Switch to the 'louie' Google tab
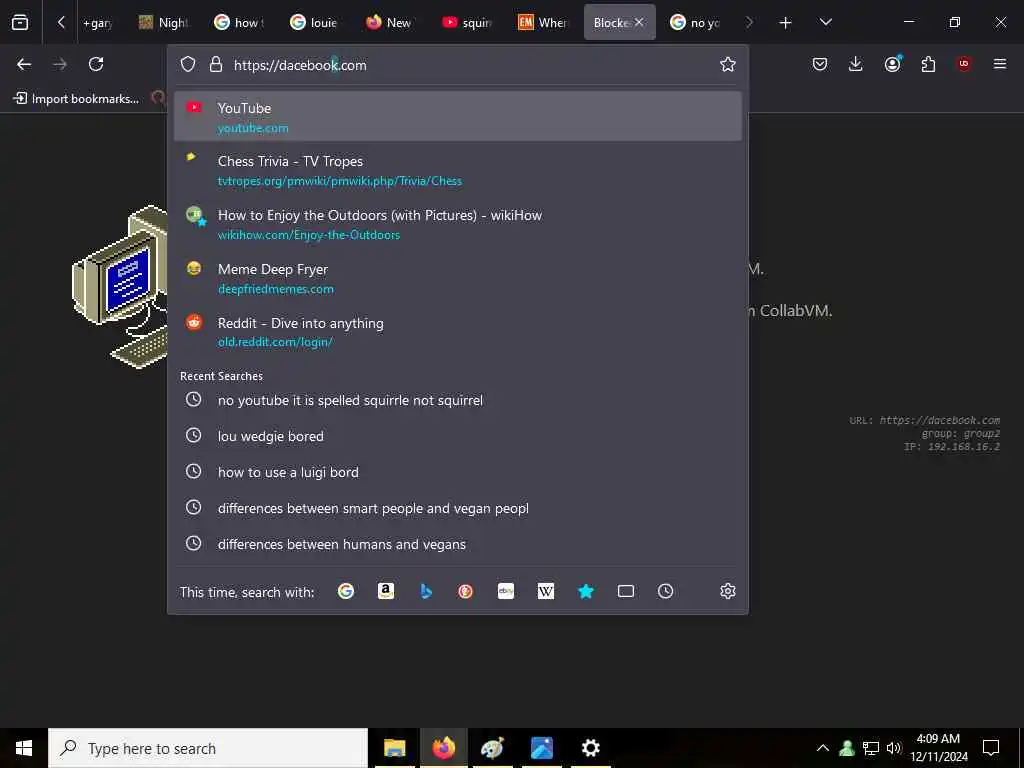 pos(315,22)
